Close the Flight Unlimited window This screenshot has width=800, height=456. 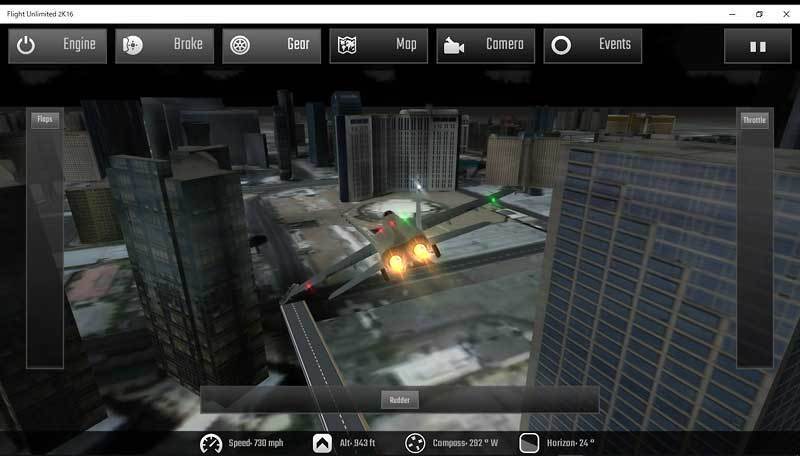(x=786, y=14)
